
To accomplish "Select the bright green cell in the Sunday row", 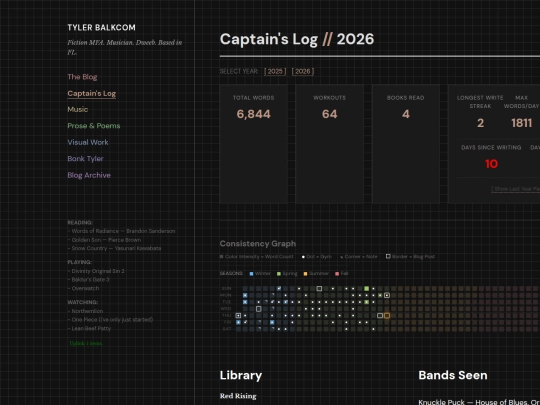I will click(366, 289).
